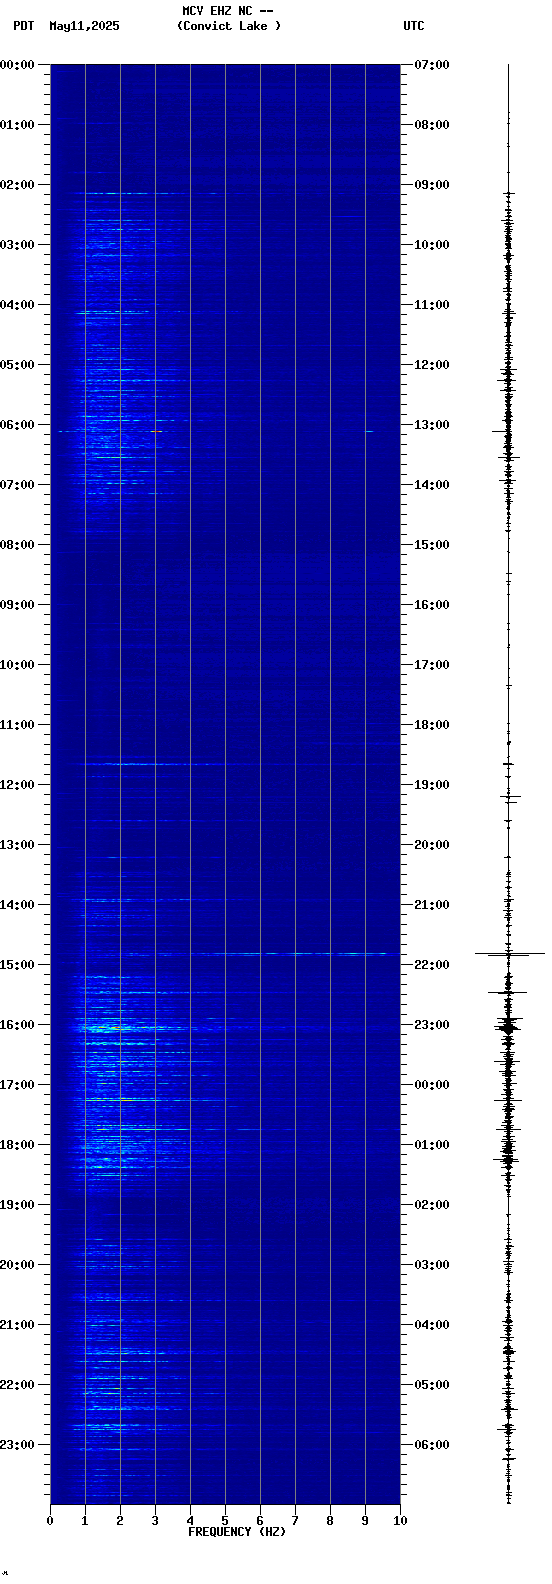Click frequency axis tick label 10

[400, 1521]
